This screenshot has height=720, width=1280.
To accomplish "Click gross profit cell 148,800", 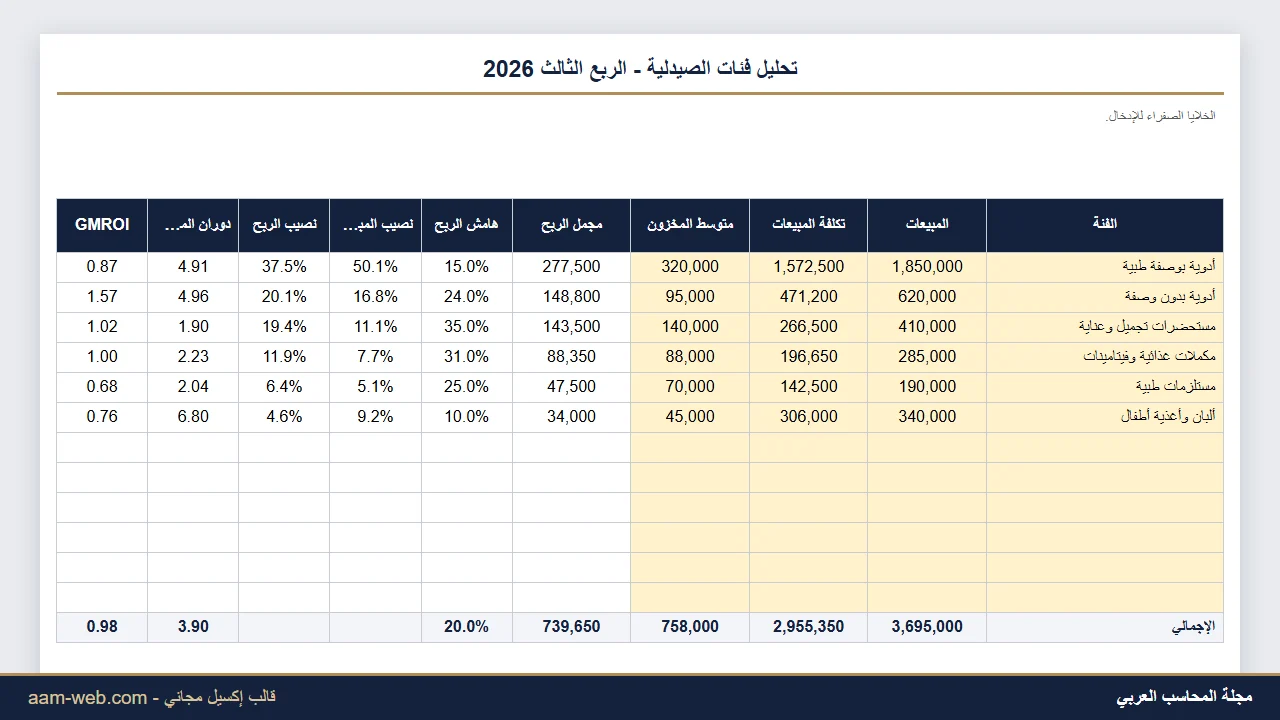I will pyautogui.click(x=572, y=297).
